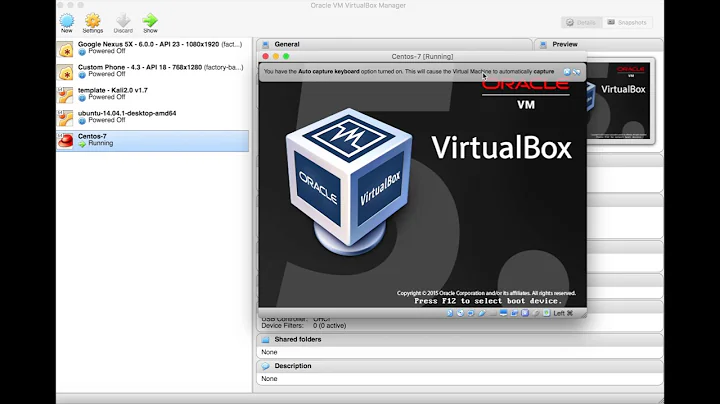Select the Centos-7 running machine entry
720x404 pixels.
click(x=152, y=140)
